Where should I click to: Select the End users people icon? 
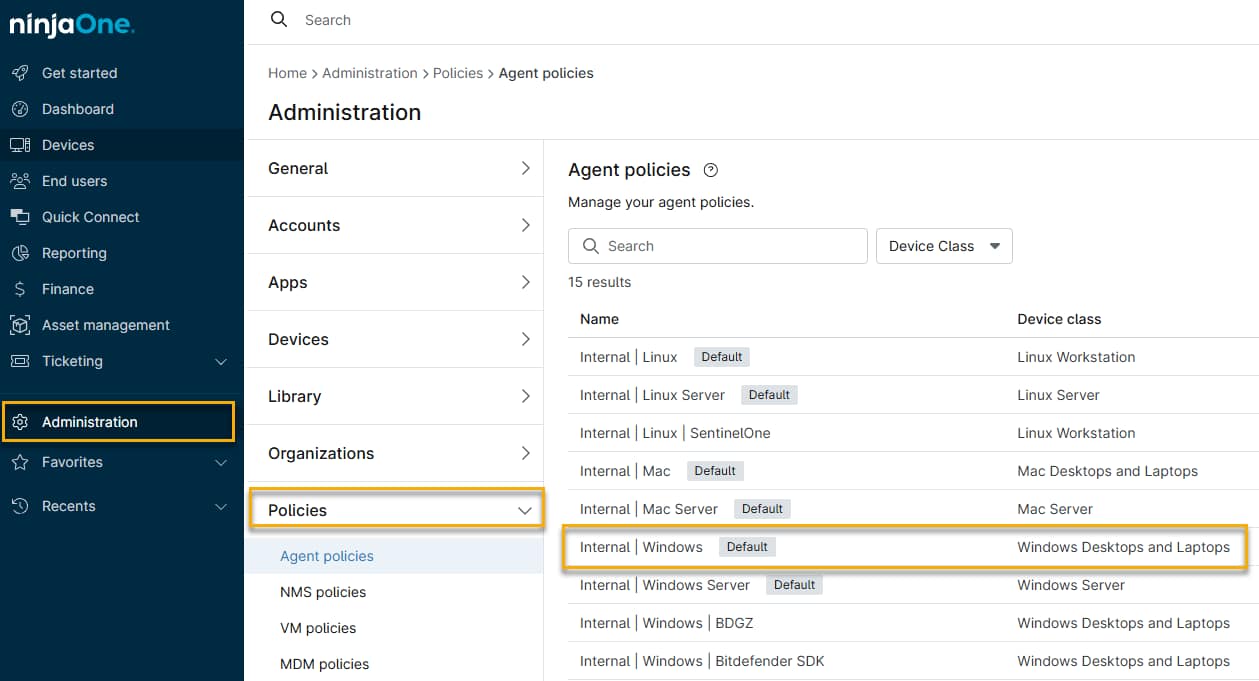pyautogui.click(x=20, y=181)
